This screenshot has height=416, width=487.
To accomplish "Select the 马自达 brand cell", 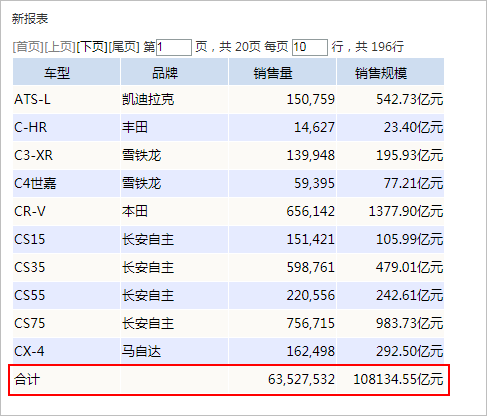I will pyautogui.click(x=174, y=351).
